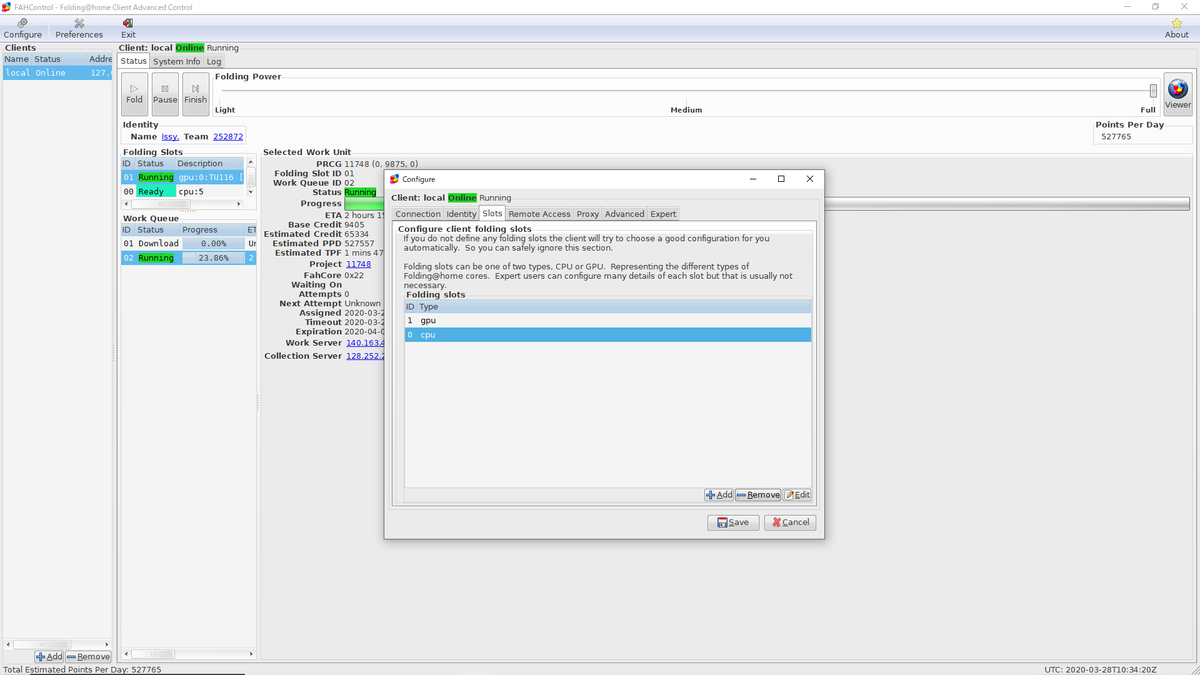Maximize the Configure dialog
1200x675 pixels.
[x=781, y=179]
